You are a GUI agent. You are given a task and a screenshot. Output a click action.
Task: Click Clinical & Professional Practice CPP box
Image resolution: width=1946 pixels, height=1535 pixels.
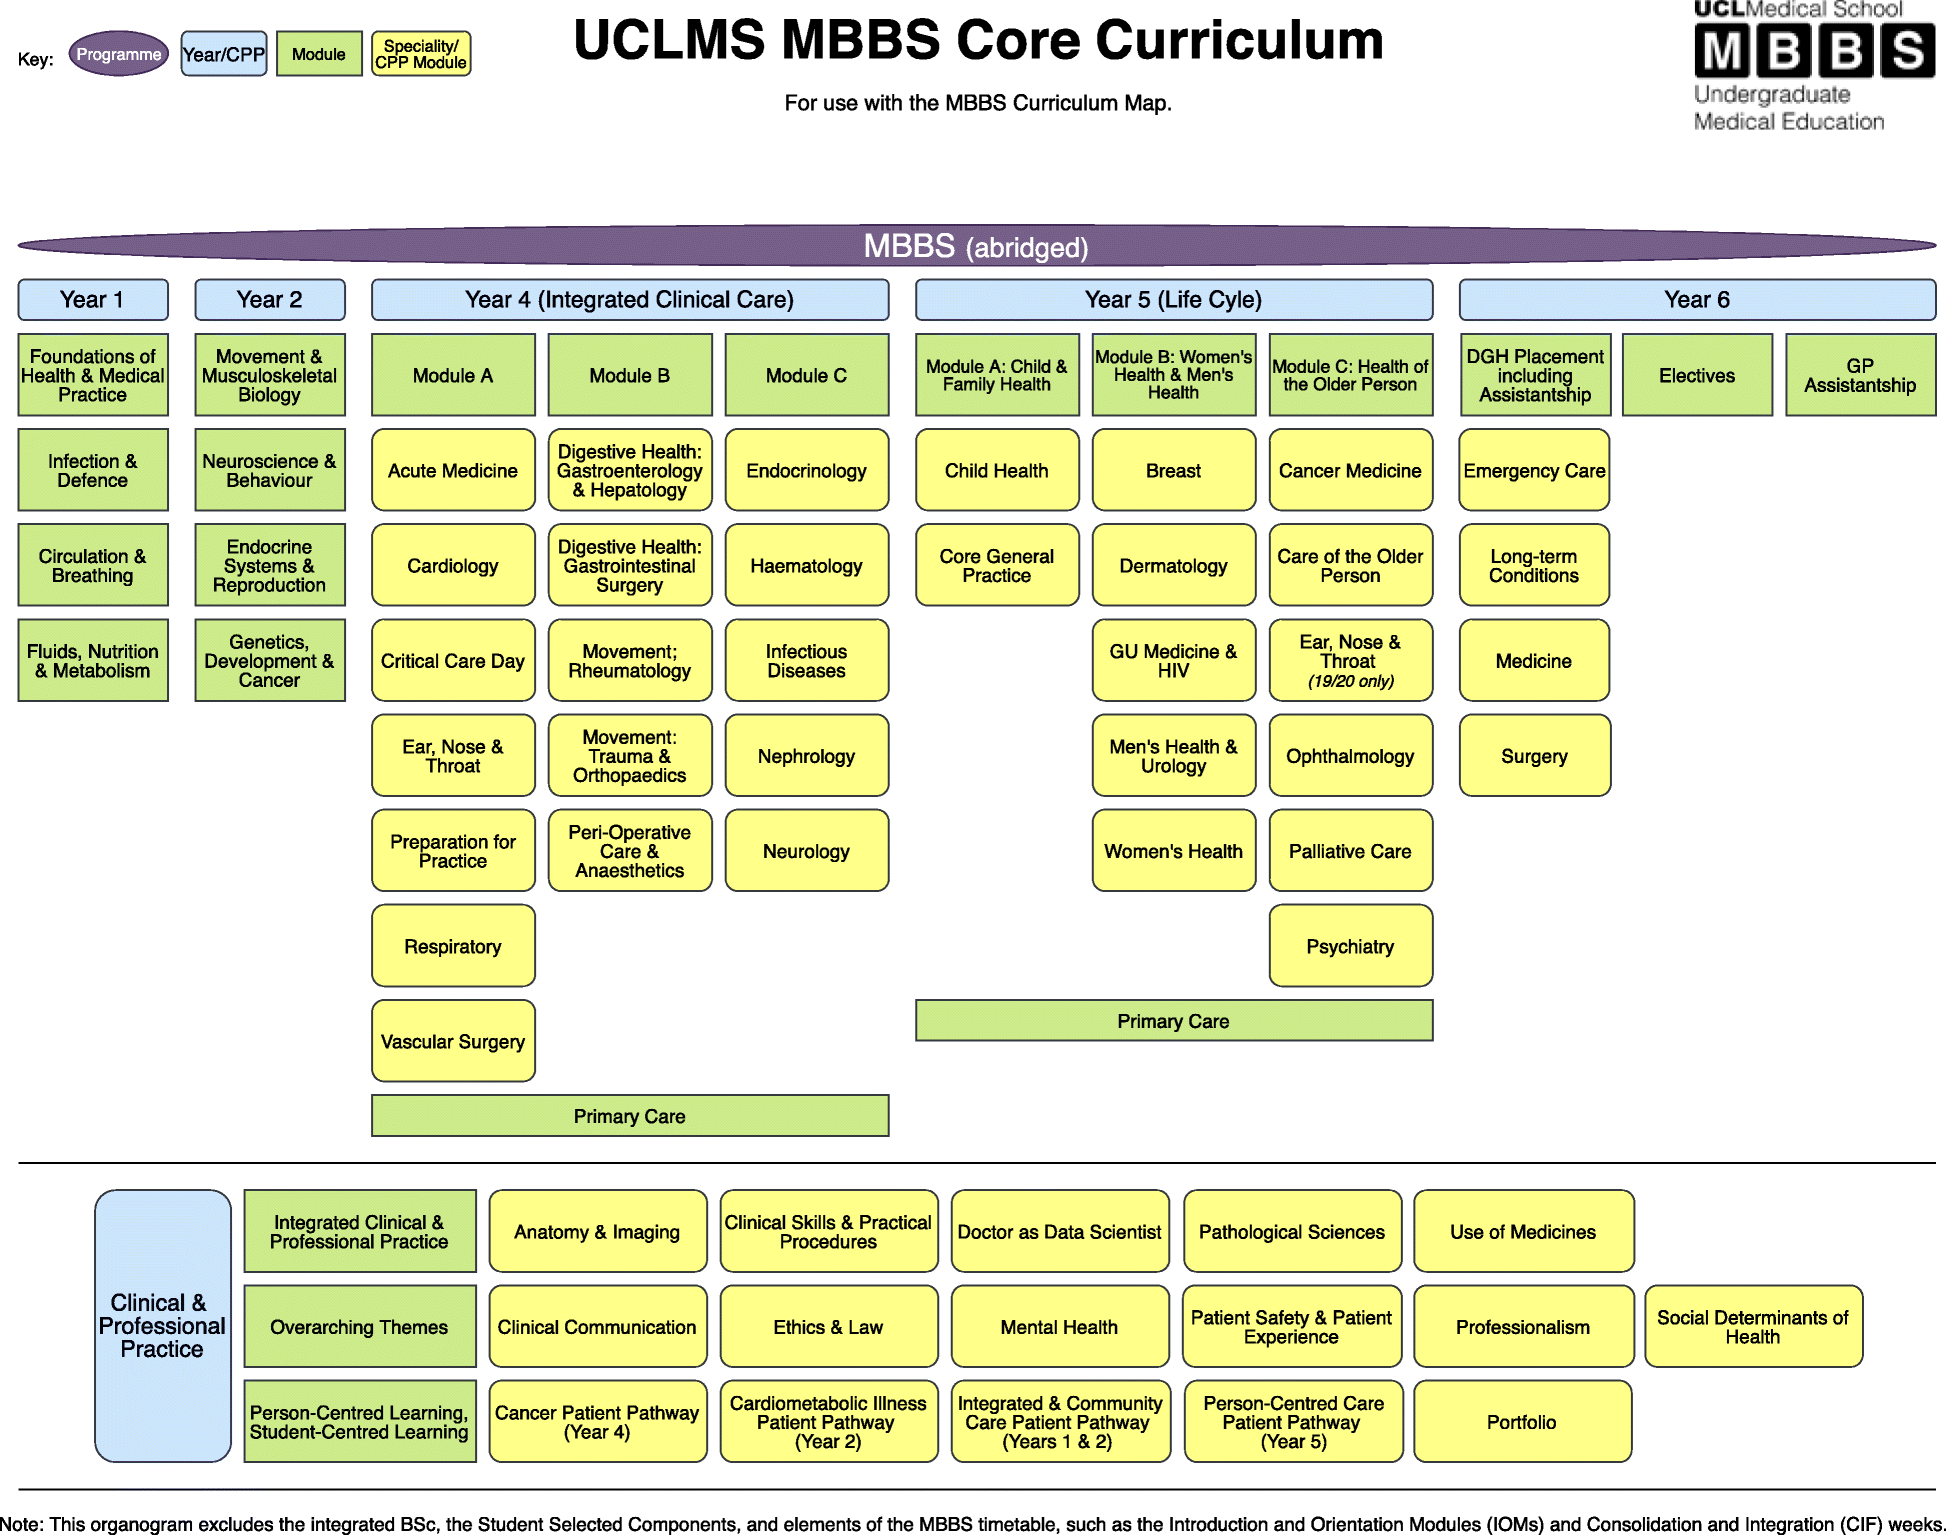tap(163, 1326)
